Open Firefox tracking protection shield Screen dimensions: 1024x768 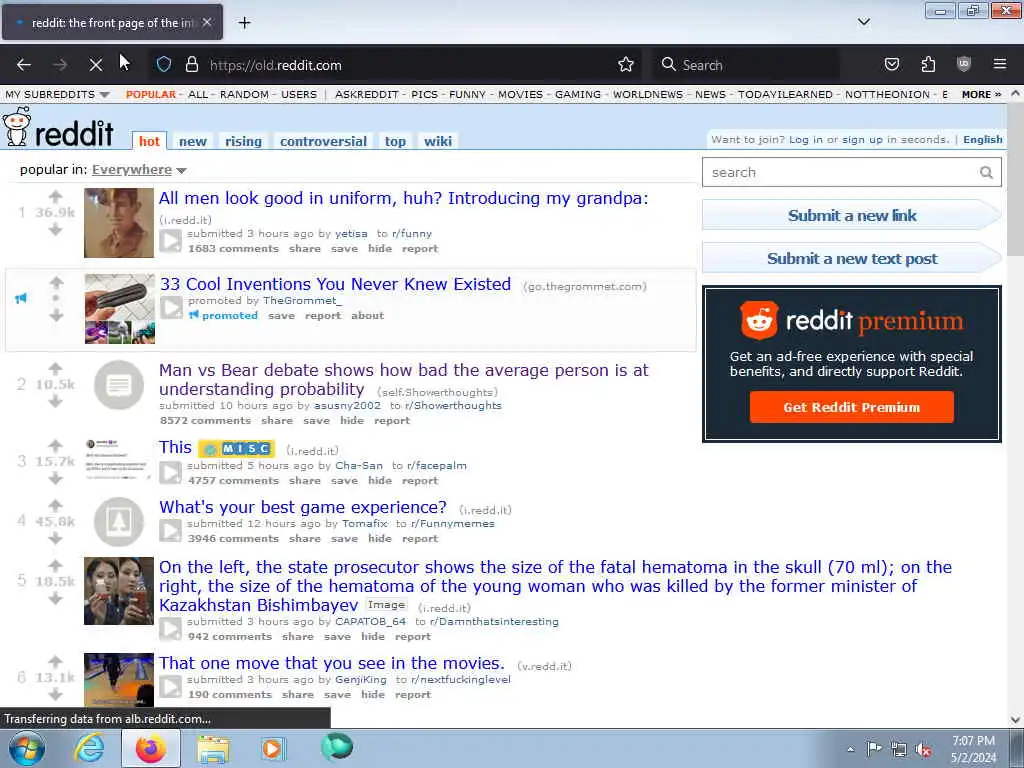click(164, 65)
